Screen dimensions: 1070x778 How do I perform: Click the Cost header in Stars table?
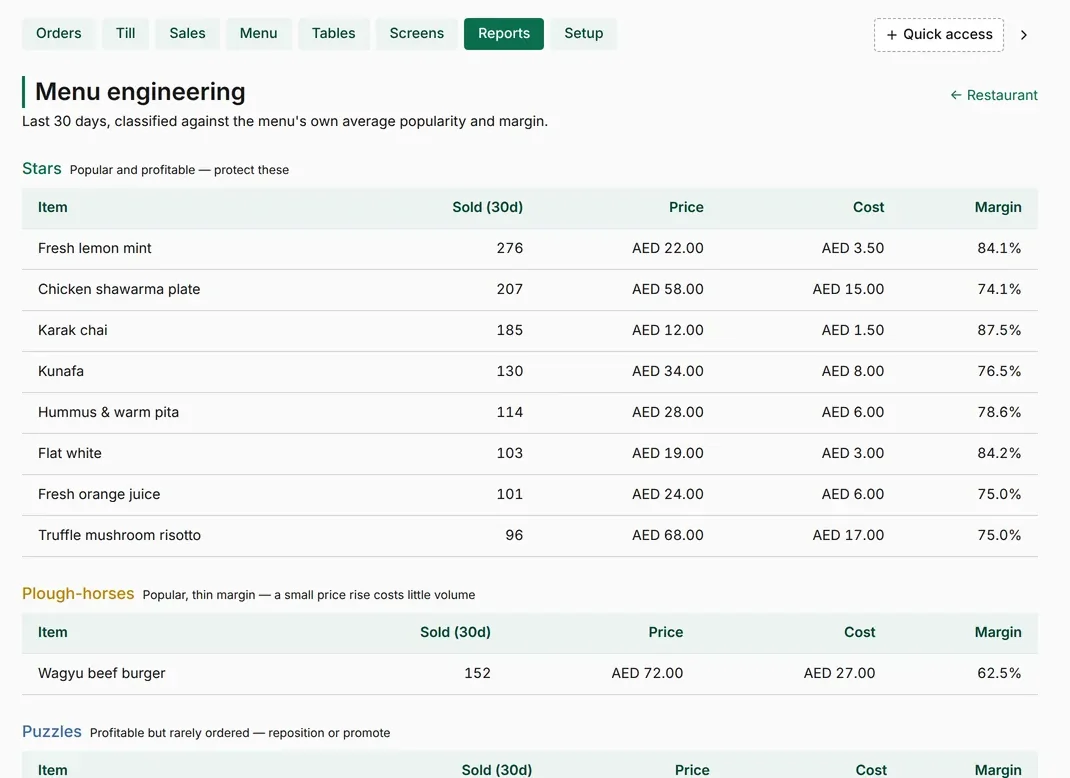[868, 207]
